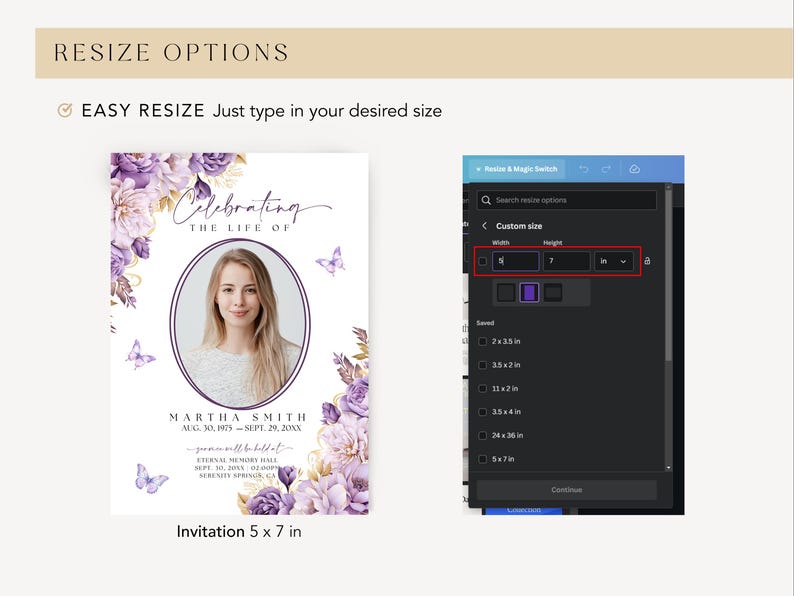This screenshot has height=596, width=794.
Task: Select the portrait orientation icon
Action: [529, 293]
